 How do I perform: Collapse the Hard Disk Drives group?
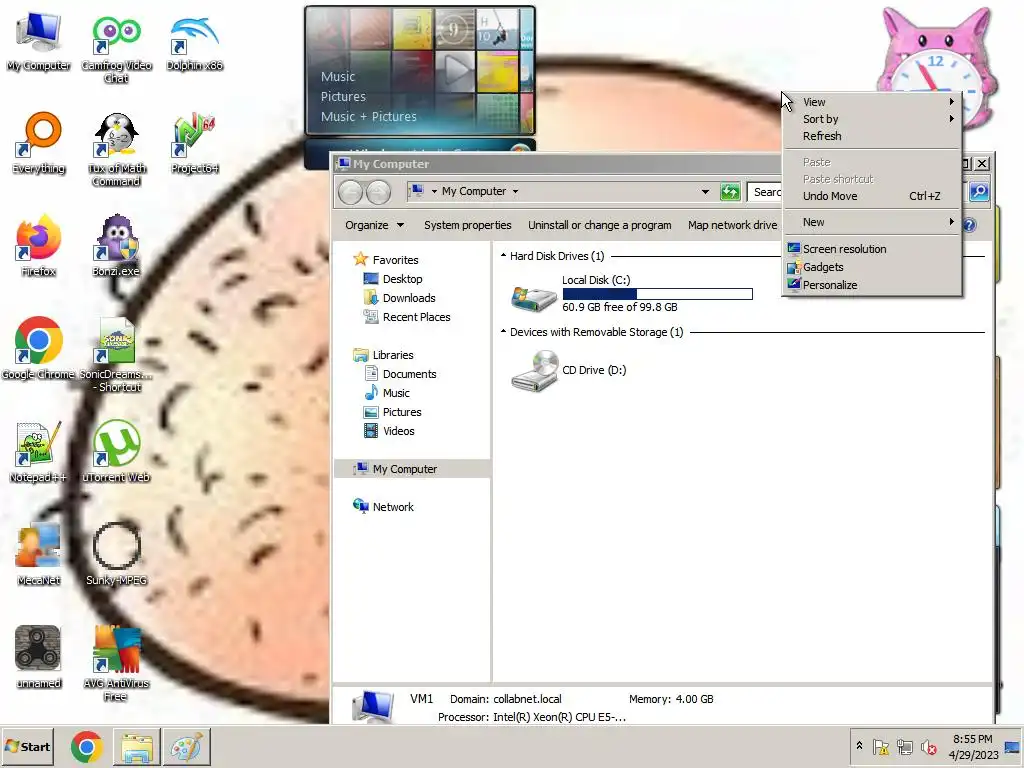(504, 256)
